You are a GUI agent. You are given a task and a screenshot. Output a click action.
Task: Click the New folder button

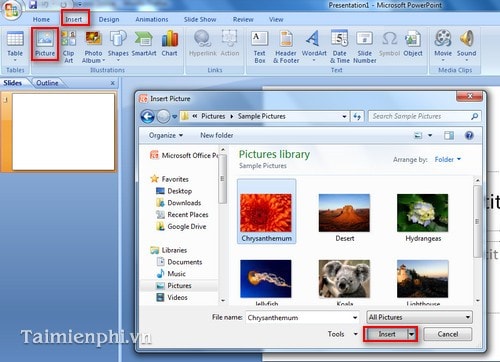click(x=217, y=135)
